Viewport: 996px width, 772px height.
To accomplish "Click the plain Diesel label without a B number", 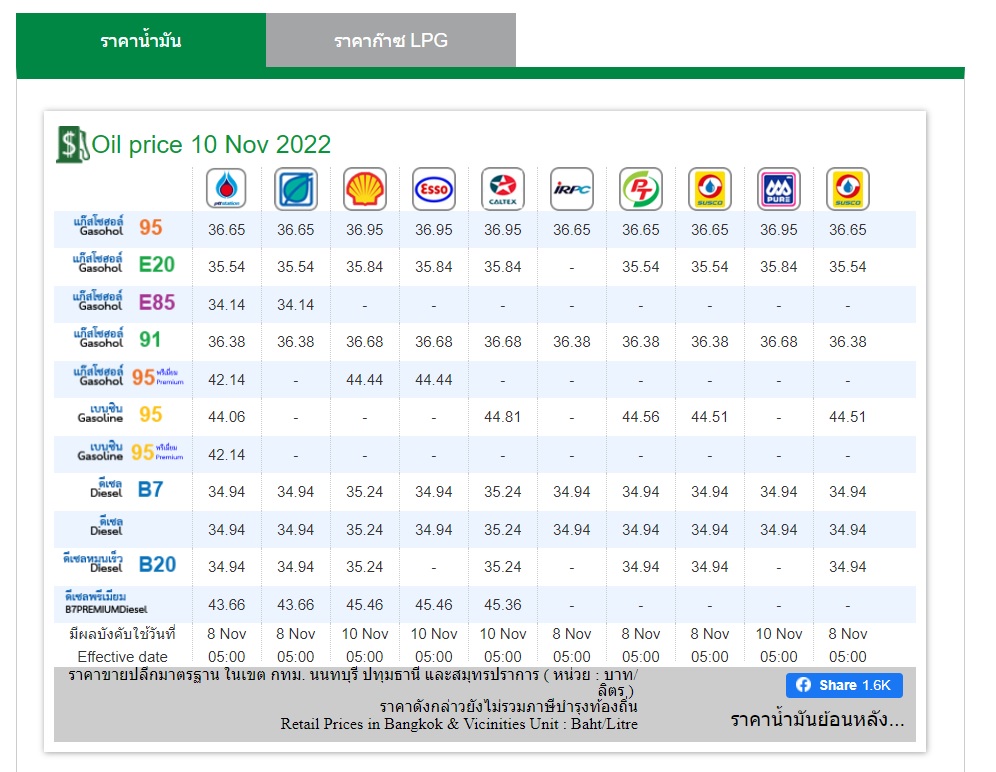I will point(107,527).
